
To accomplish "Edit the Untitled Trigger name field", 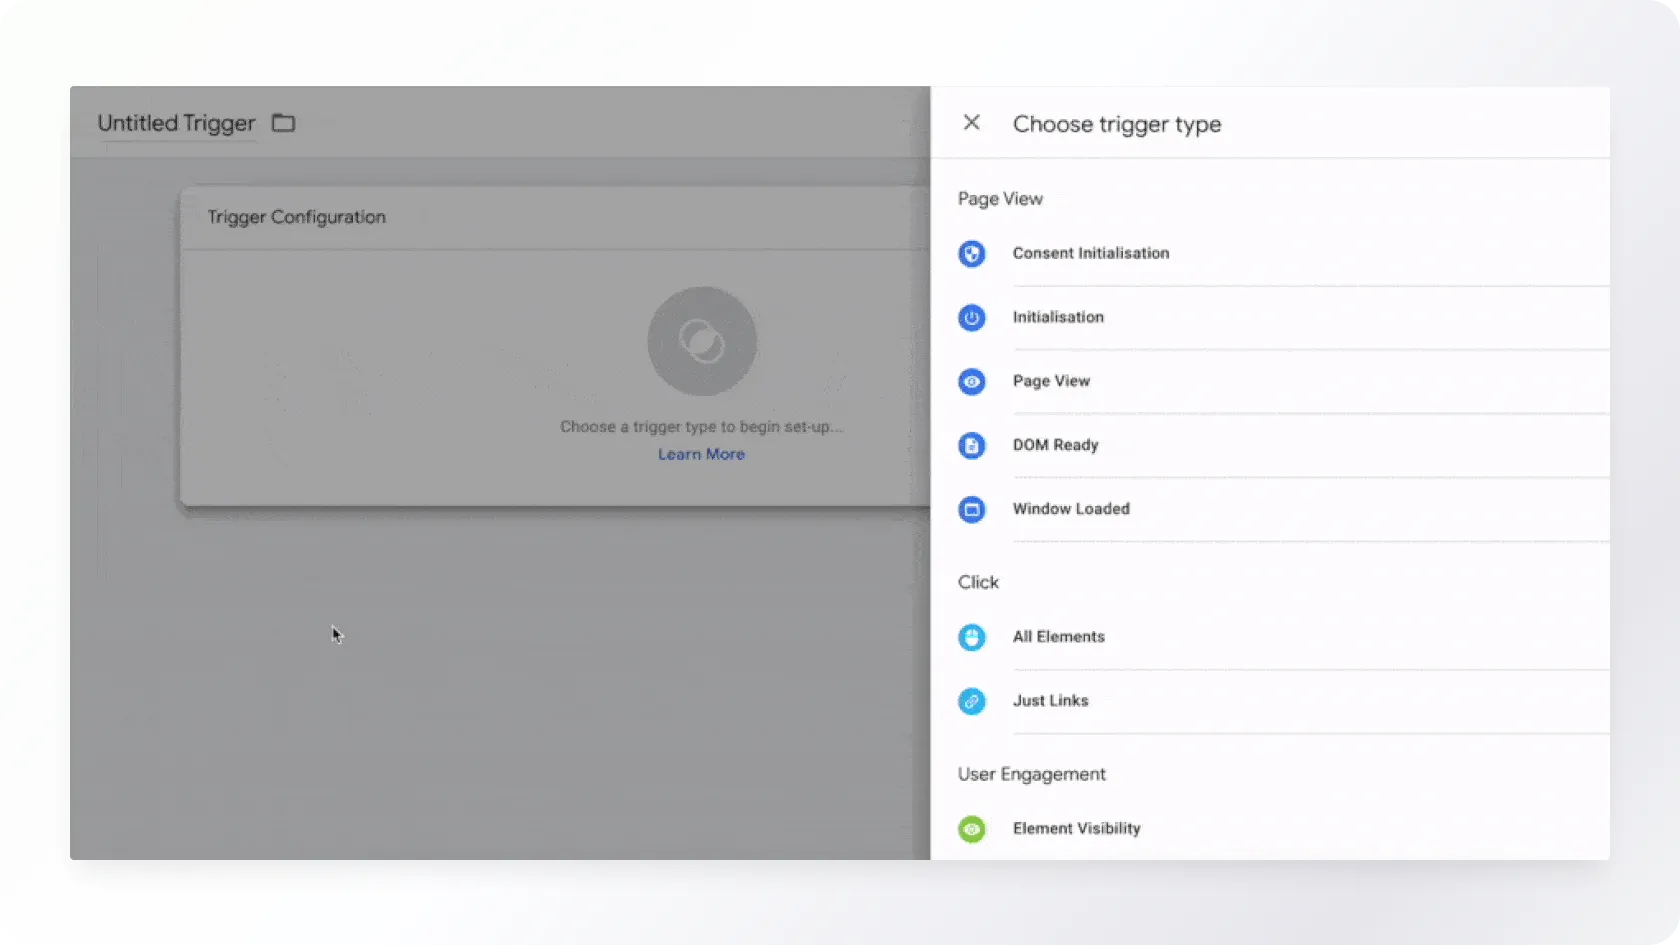I will 176,123.
